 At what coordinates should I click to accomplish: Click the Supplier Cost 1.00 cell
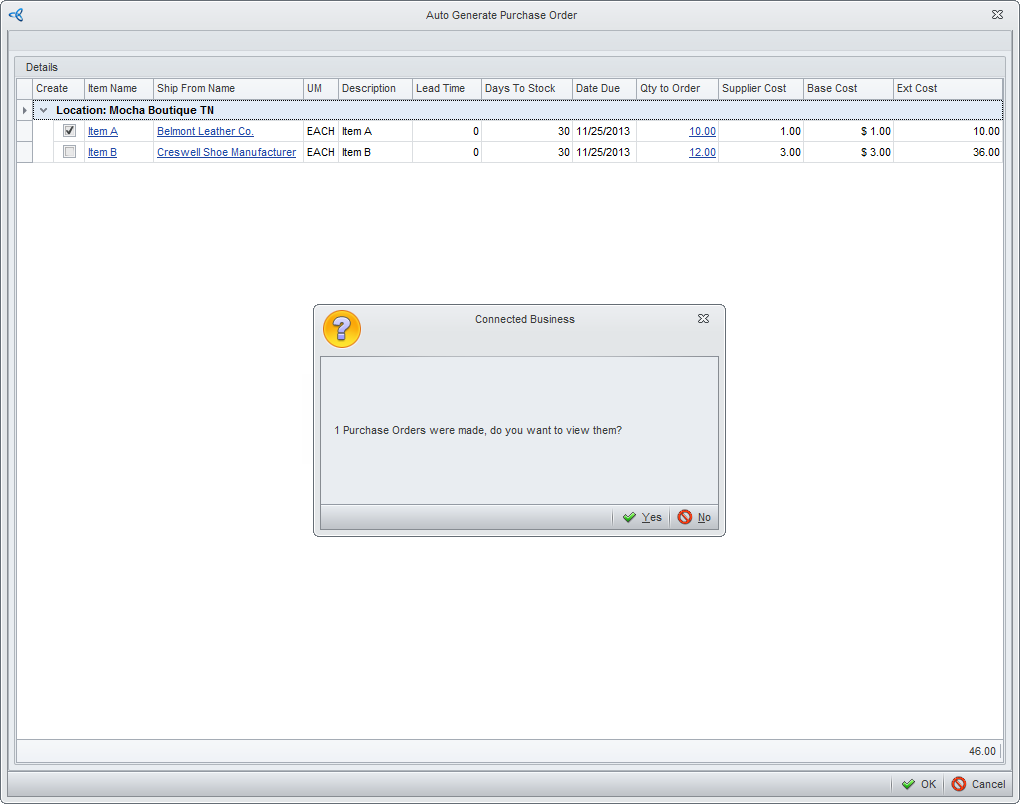[x=761, y=131]
